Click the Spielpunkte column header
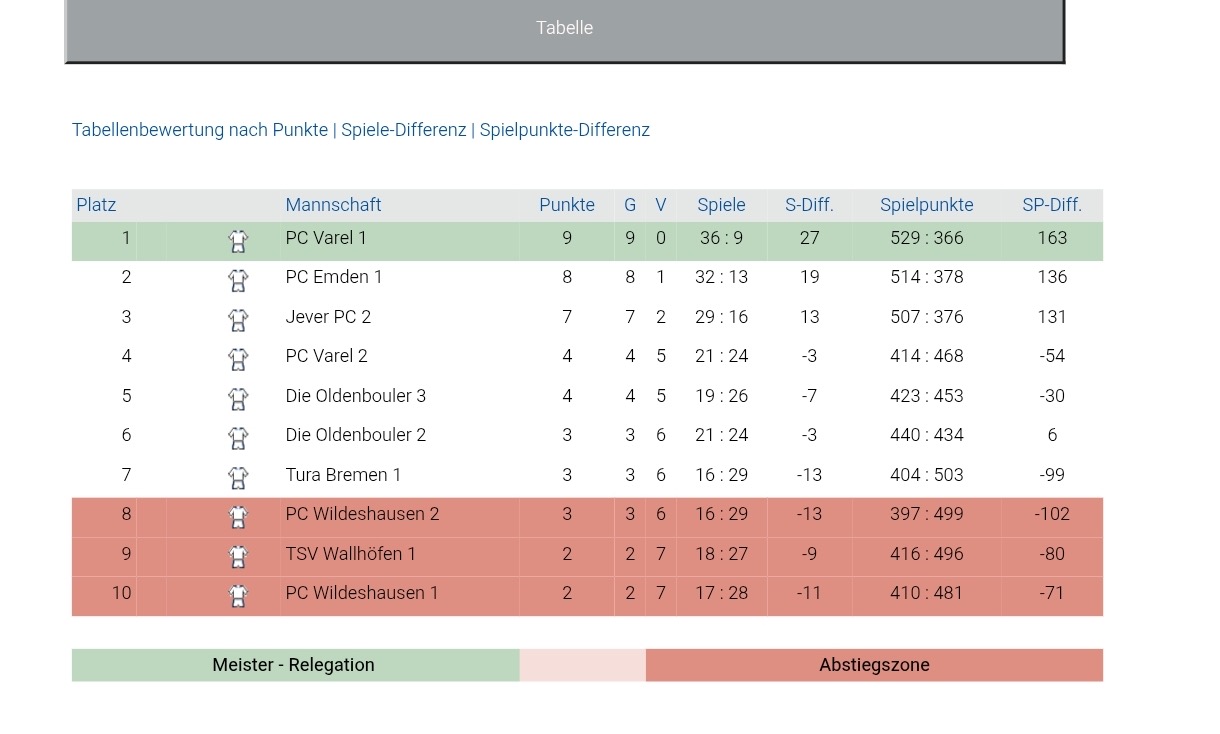 point(927,205)
